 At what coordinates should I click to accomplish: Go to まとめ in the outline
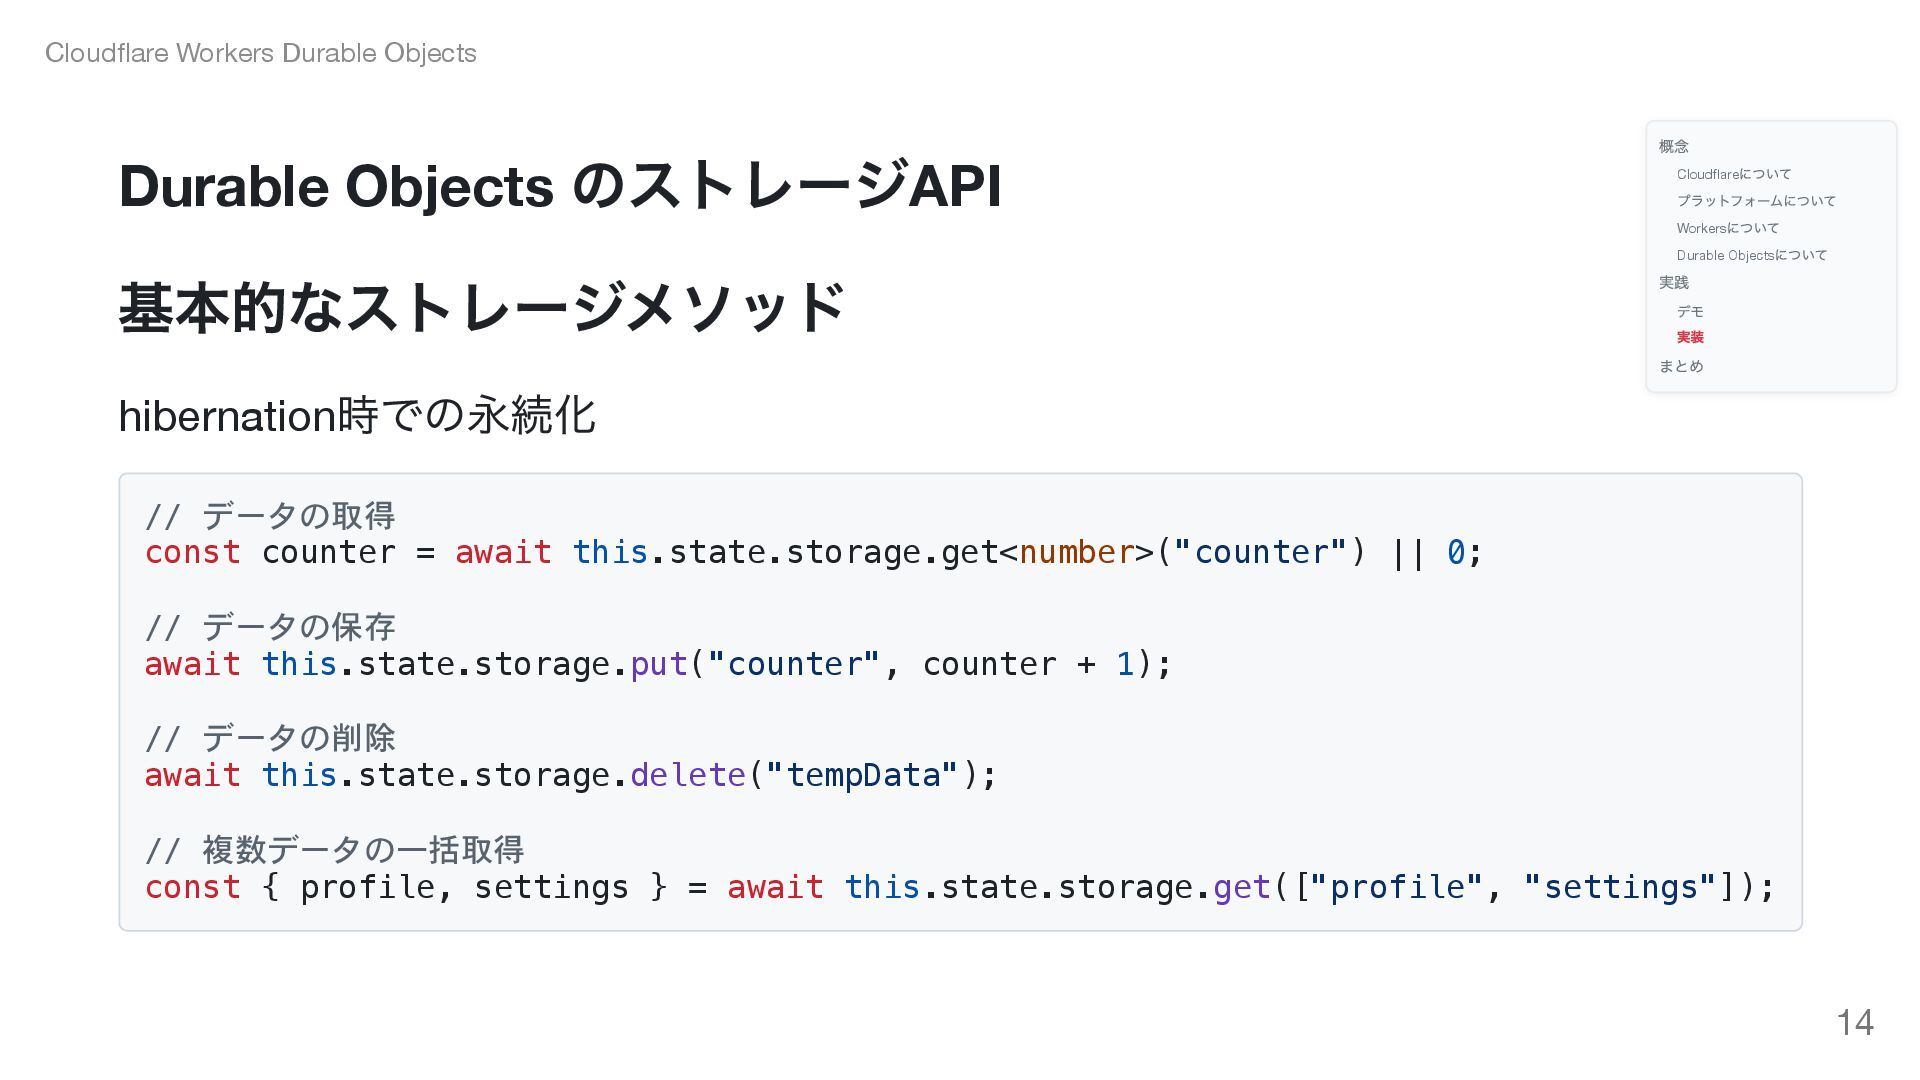(x=1681, y=366)
